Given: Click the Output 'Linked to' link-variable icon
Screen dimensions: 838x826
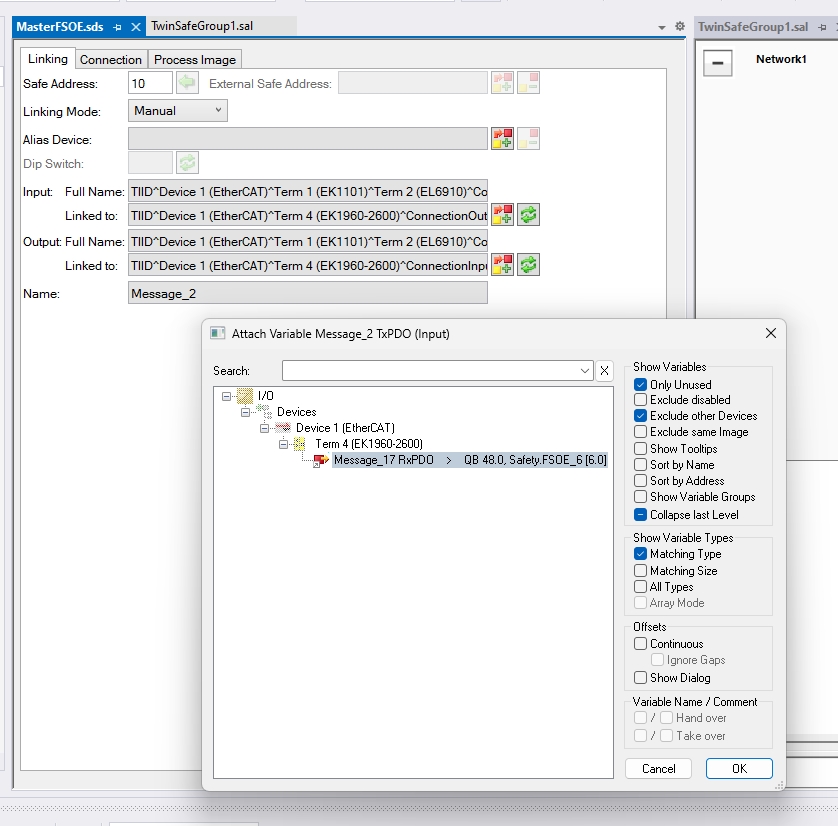Looking at the screenshot, I should point(502,264).
